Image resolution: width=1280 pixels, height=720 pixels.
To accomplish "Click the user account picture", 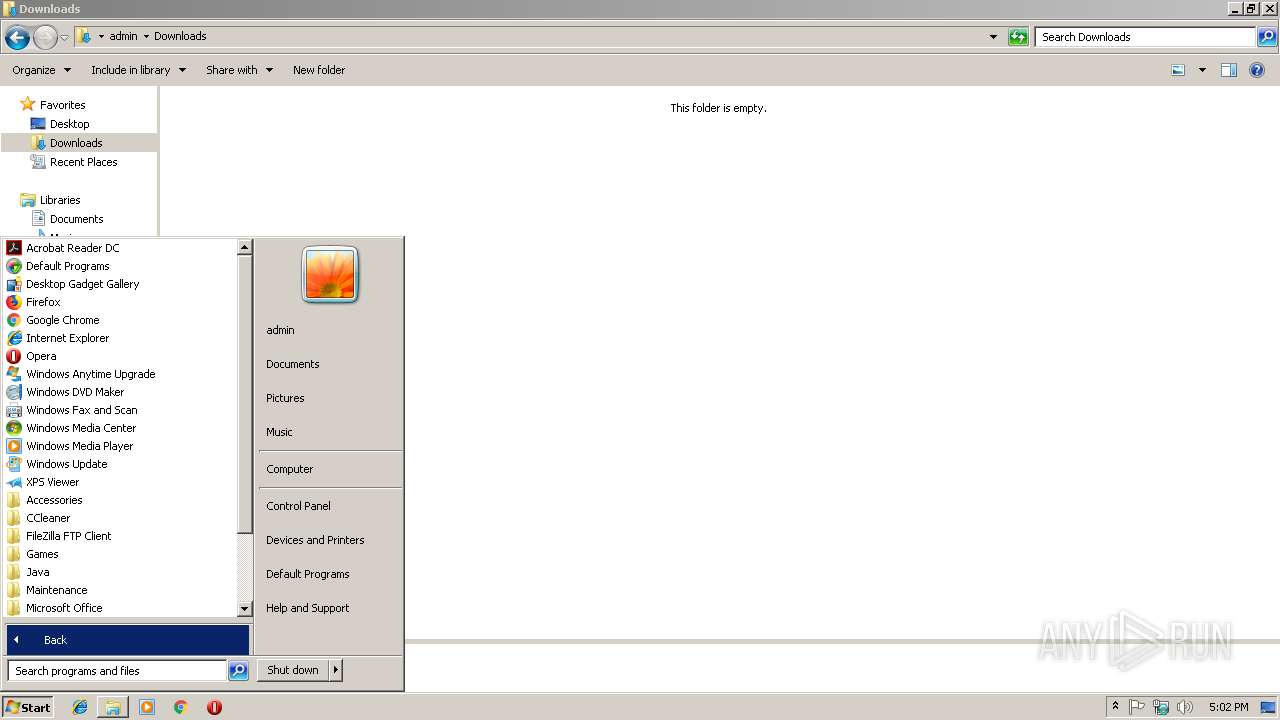I will 330,274.
